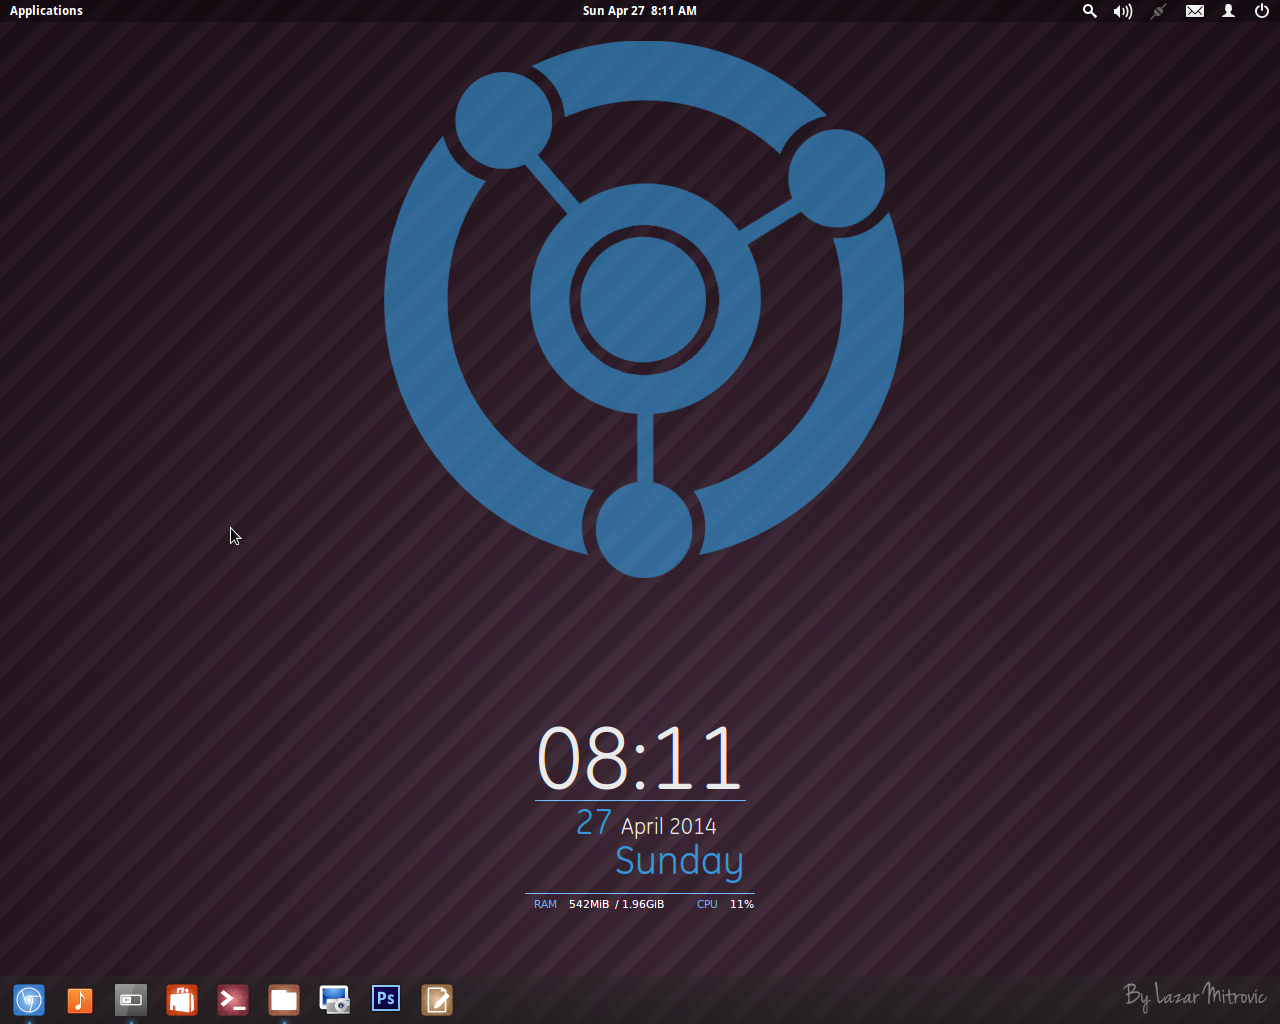Screen dimensions: 1280x1024
Task: Open the mail envelope indicator
Action: click(1195, 11)
